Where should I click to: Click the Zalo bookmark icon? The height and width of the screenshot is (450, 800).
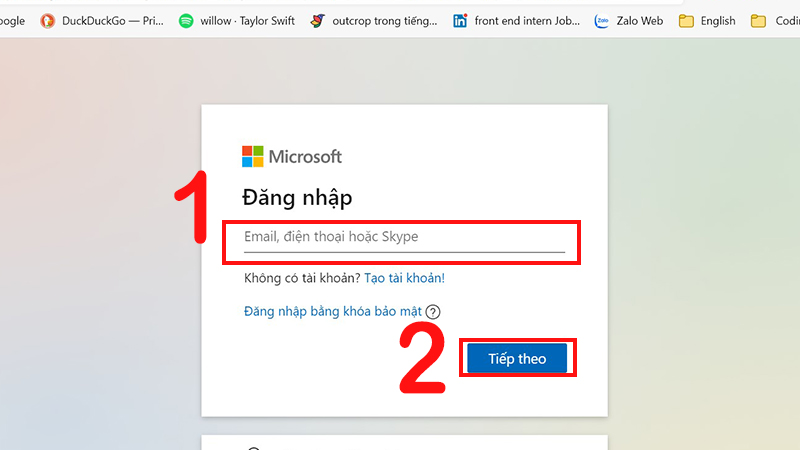pos(602,20)
